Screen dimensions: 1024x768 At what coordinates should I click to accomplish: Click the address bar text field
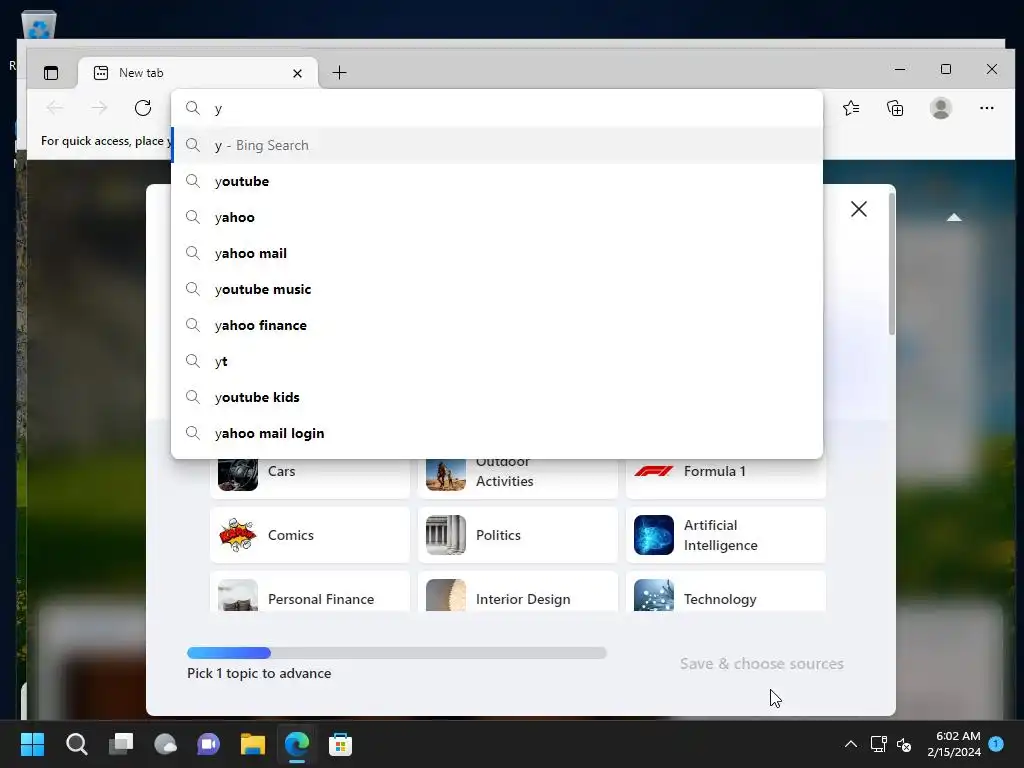pos(497,108)
